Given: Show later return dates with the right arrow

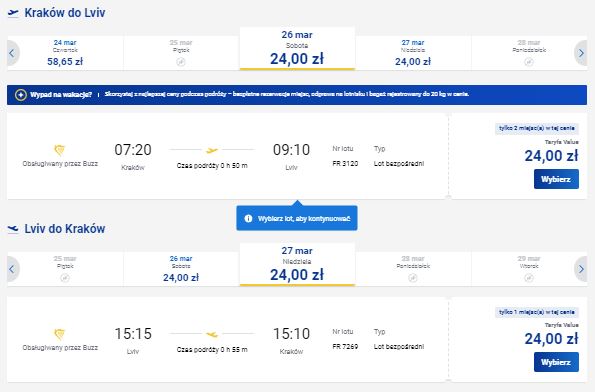Looking at the screenshot, I should click(x=581, y=269).
